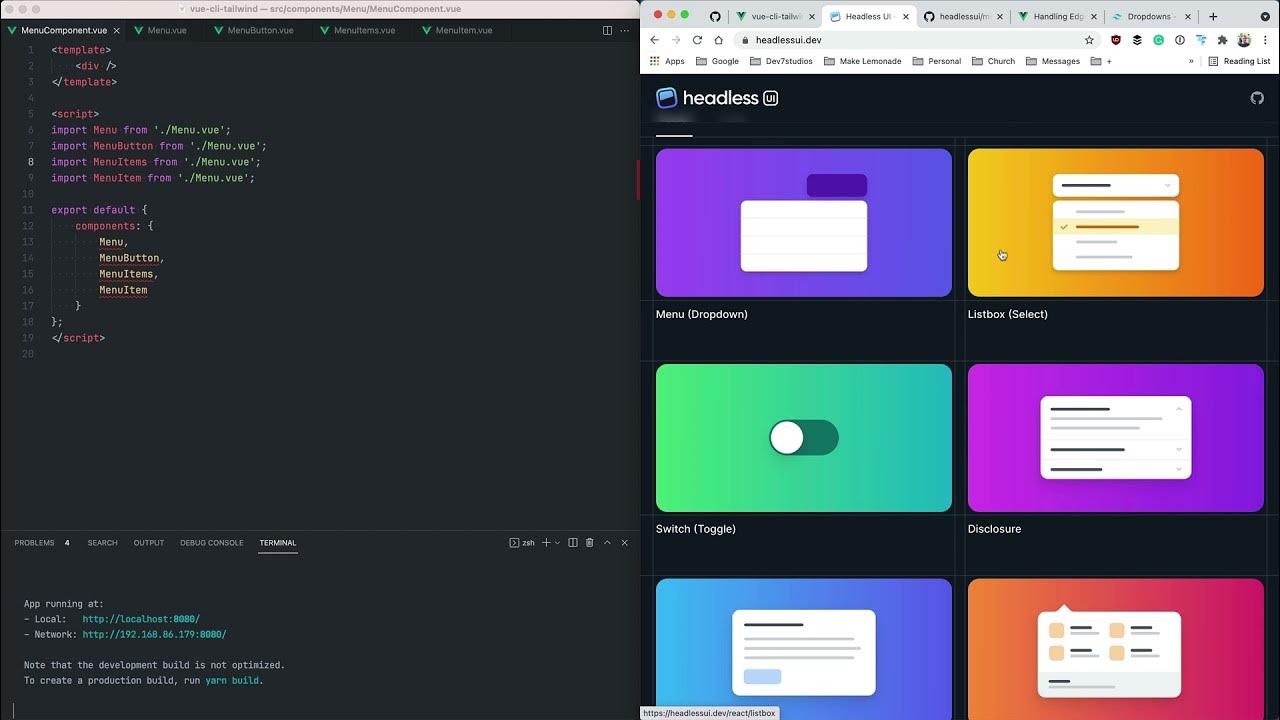This screenshot has width=1280, height=720.
Task: Open the Google bookmarks folder
Action: click(718, 61)
